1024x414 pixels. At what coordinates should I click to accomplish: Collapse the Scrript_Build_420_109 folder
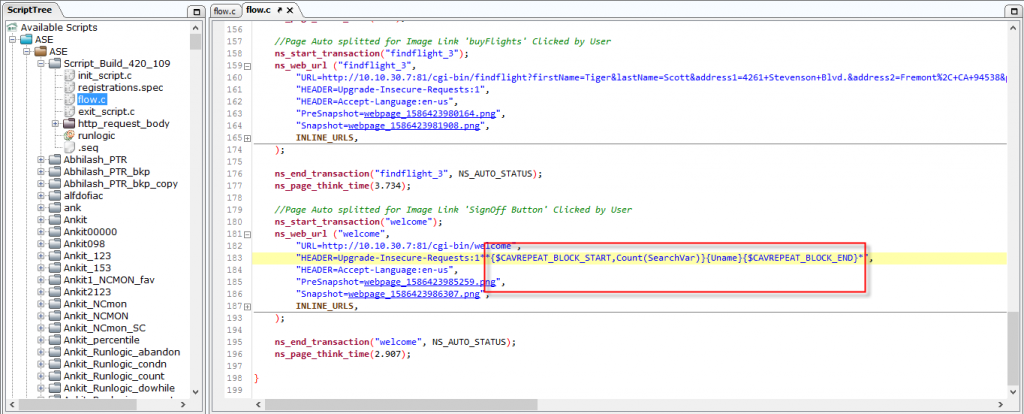tap(41, 63)
